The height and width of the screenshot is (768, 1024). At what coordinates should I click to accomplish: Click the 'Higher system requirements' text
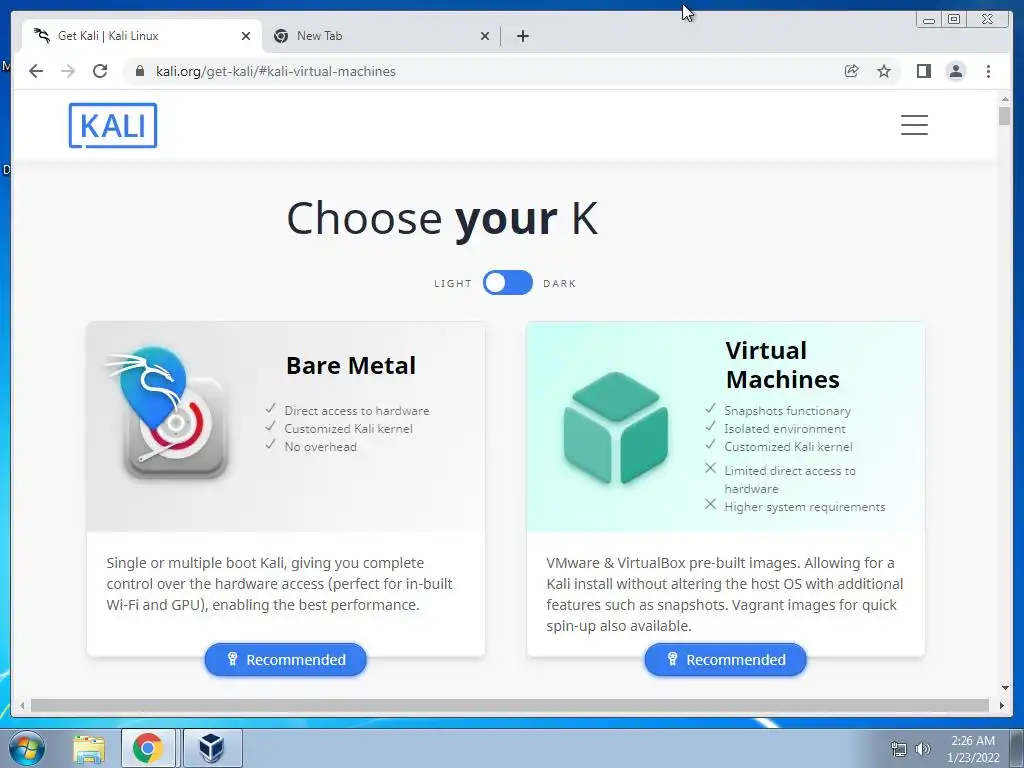pyautogui.click(x=805, y=507)
